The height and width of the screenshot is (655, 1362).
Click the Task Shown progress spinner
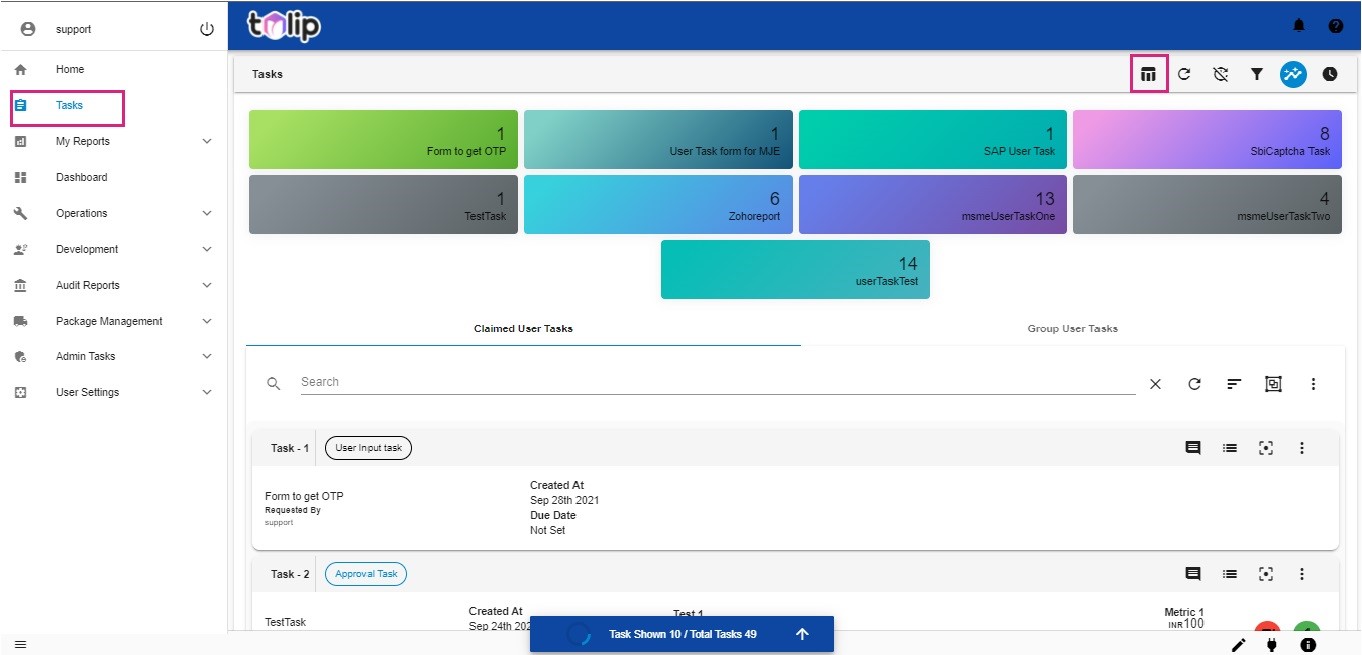[x=579, y=634]
